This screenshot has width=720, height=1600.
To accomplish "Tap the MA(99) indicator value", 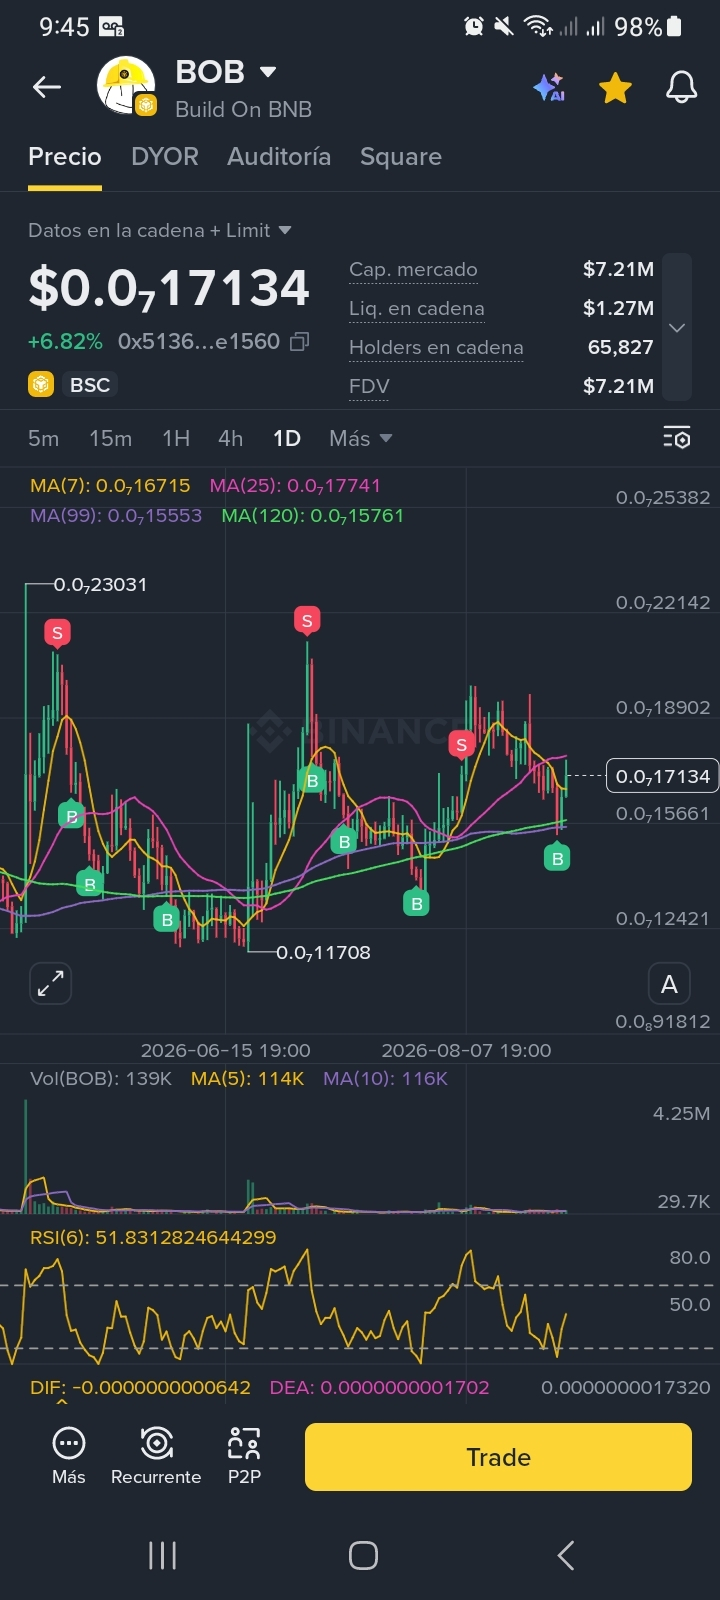I will pos(116,516).
